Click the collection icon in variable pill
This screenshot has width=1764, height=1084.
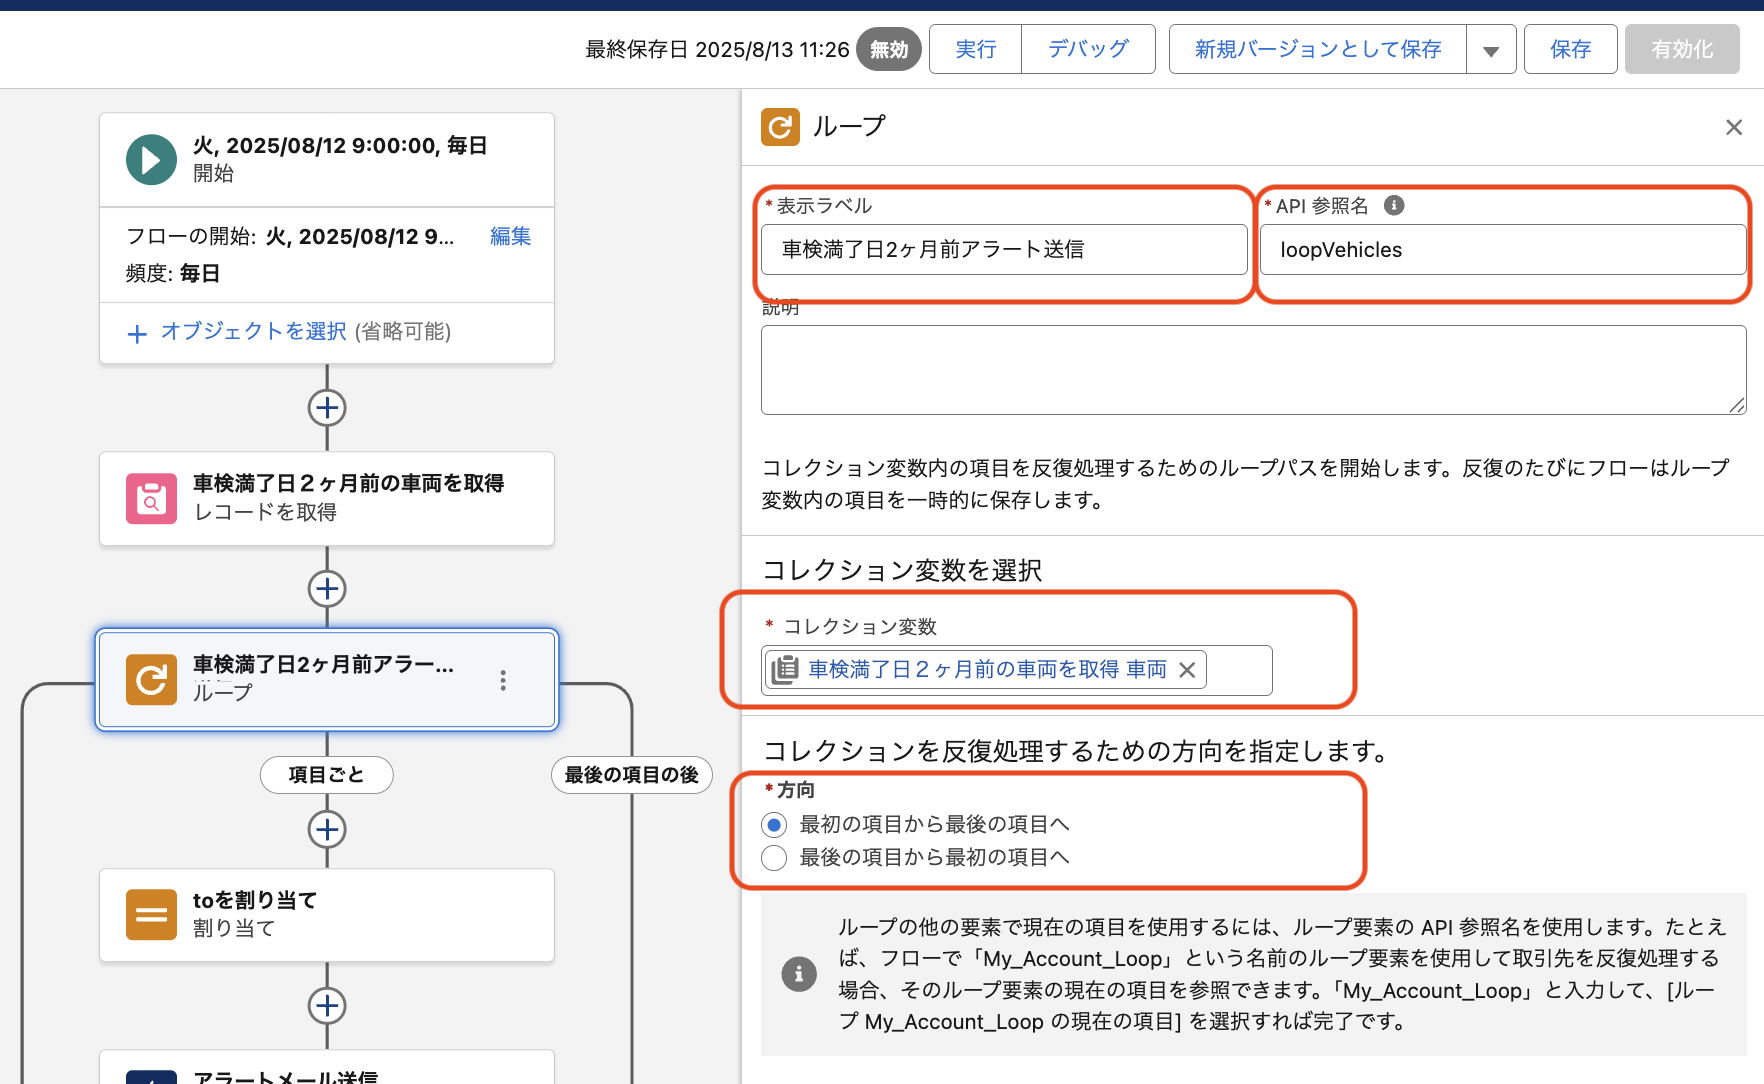click(x=786, y=670)
